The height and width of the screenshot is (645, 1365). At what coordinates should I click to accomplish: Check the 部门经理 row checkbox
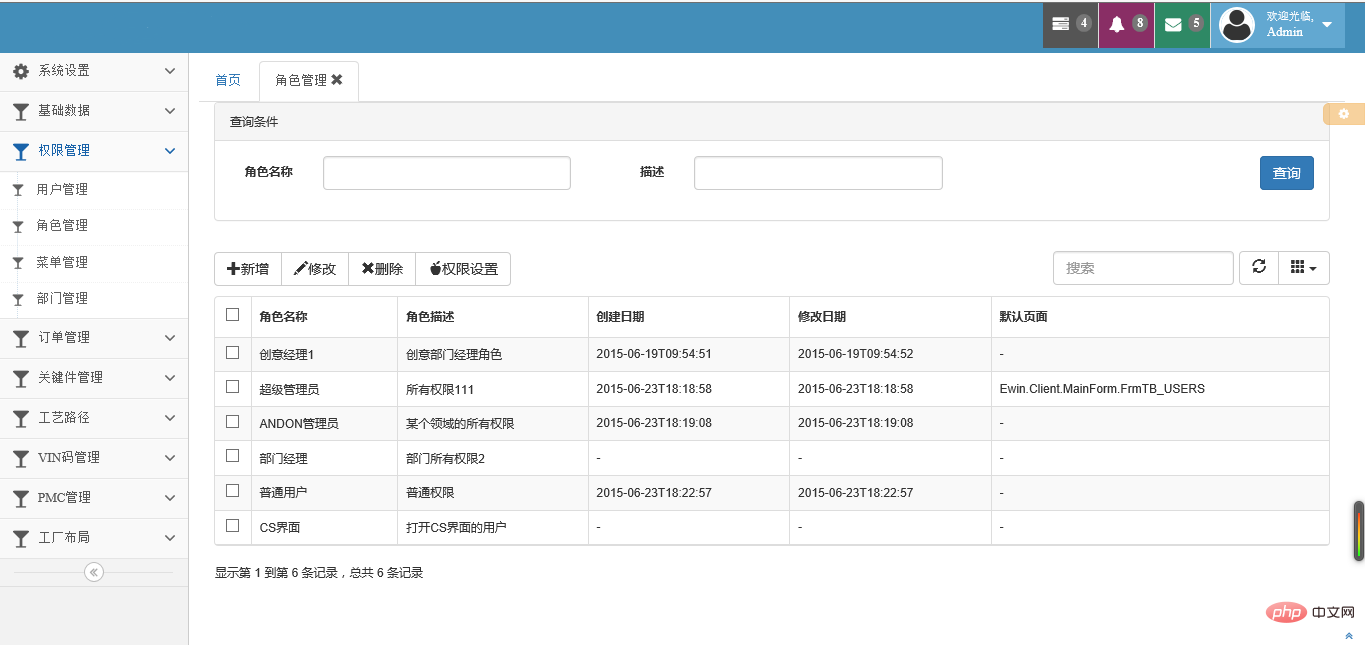pyautogui.click(x=233, y=455)
